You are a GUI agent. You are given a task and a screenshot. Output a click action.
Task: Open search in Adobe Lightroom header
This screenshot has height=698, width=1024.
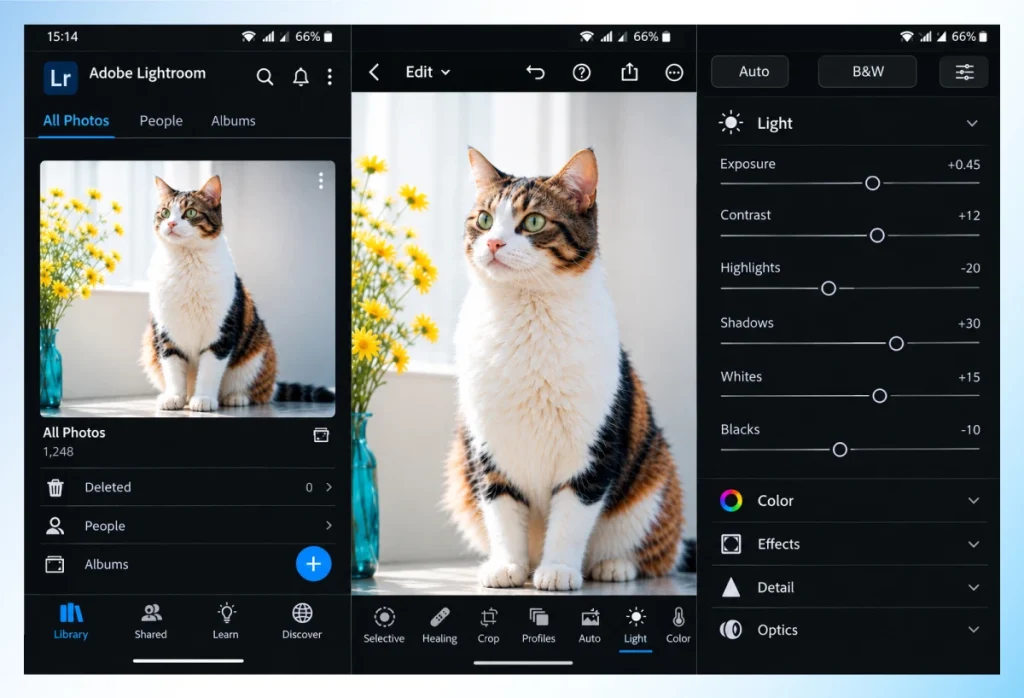(264, 77)
